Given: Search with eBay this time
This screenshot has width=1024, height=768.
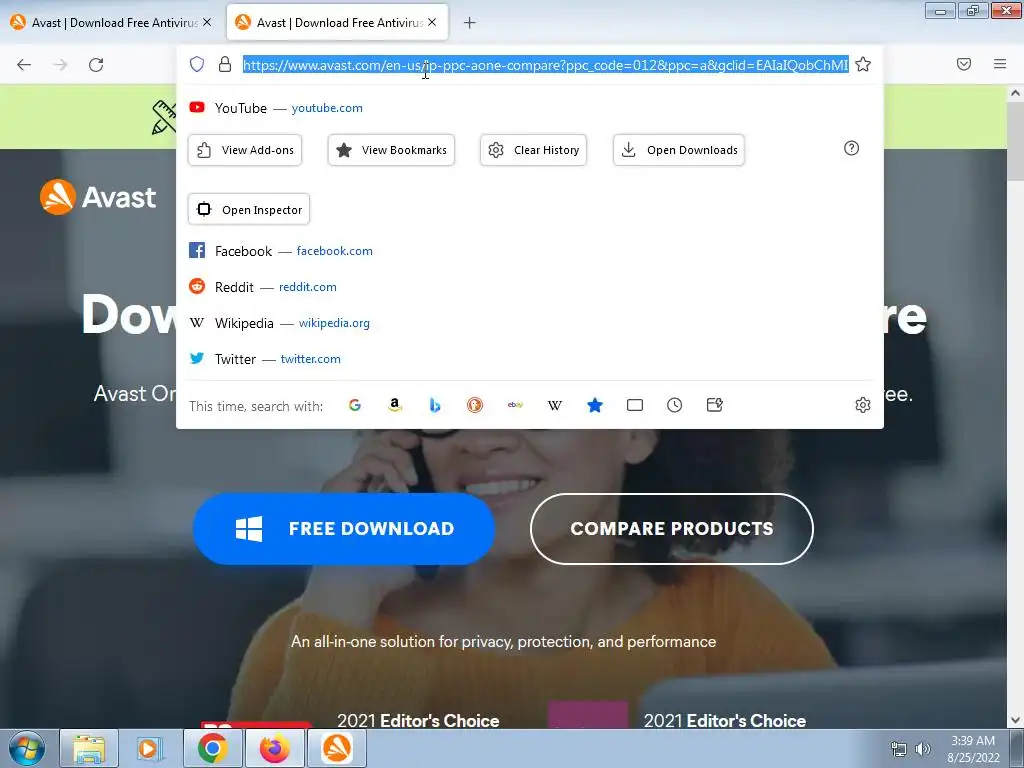Looking at the screenshot, I should tap(515, 406).
